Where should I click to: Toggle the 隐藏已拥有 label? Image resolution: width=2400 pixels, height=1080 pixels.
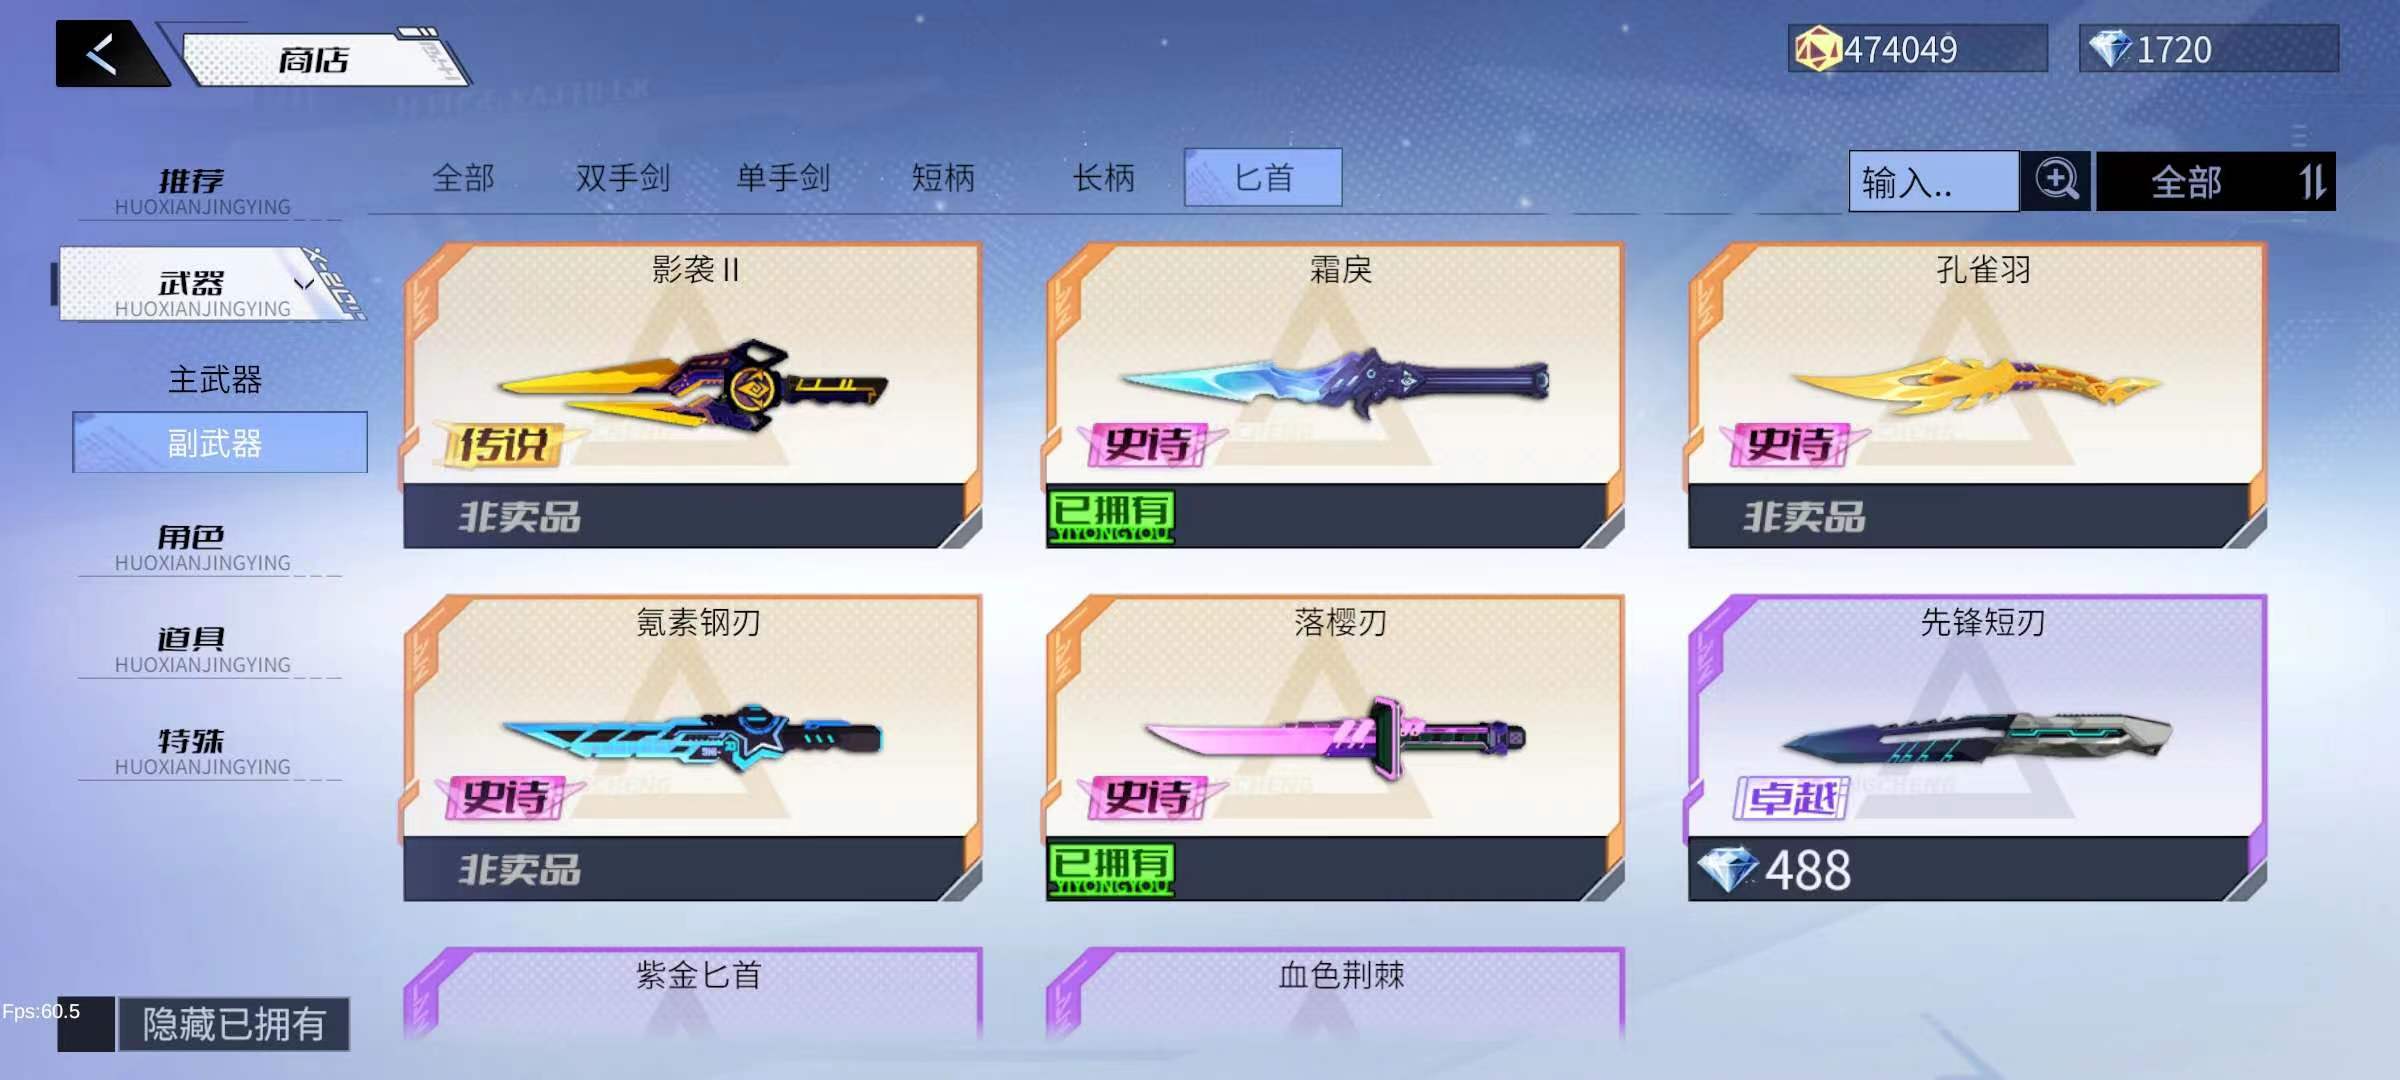click(234, 1024)
